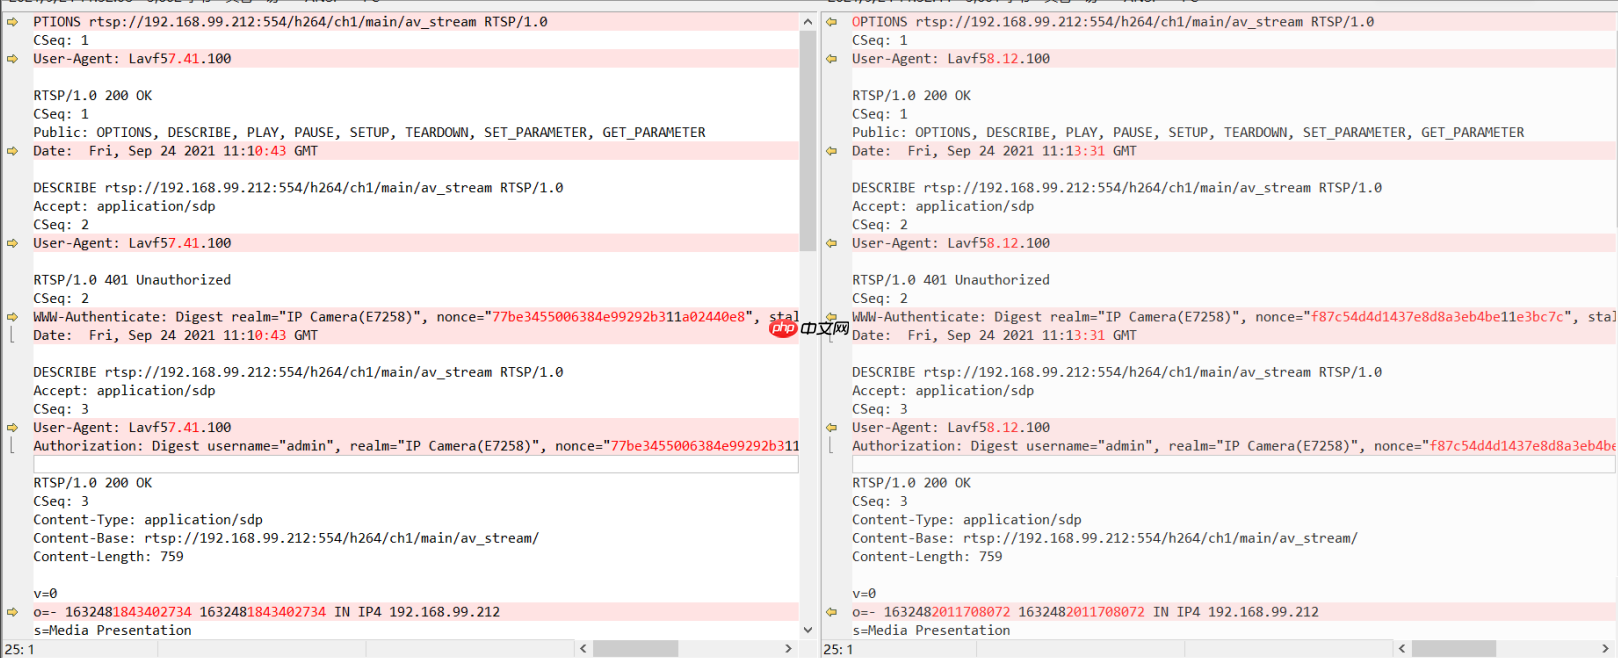This screenshot has height=658, width=1618.
Task: Click left pane horizontal scrollbar thumb
Action: (635, 649)
